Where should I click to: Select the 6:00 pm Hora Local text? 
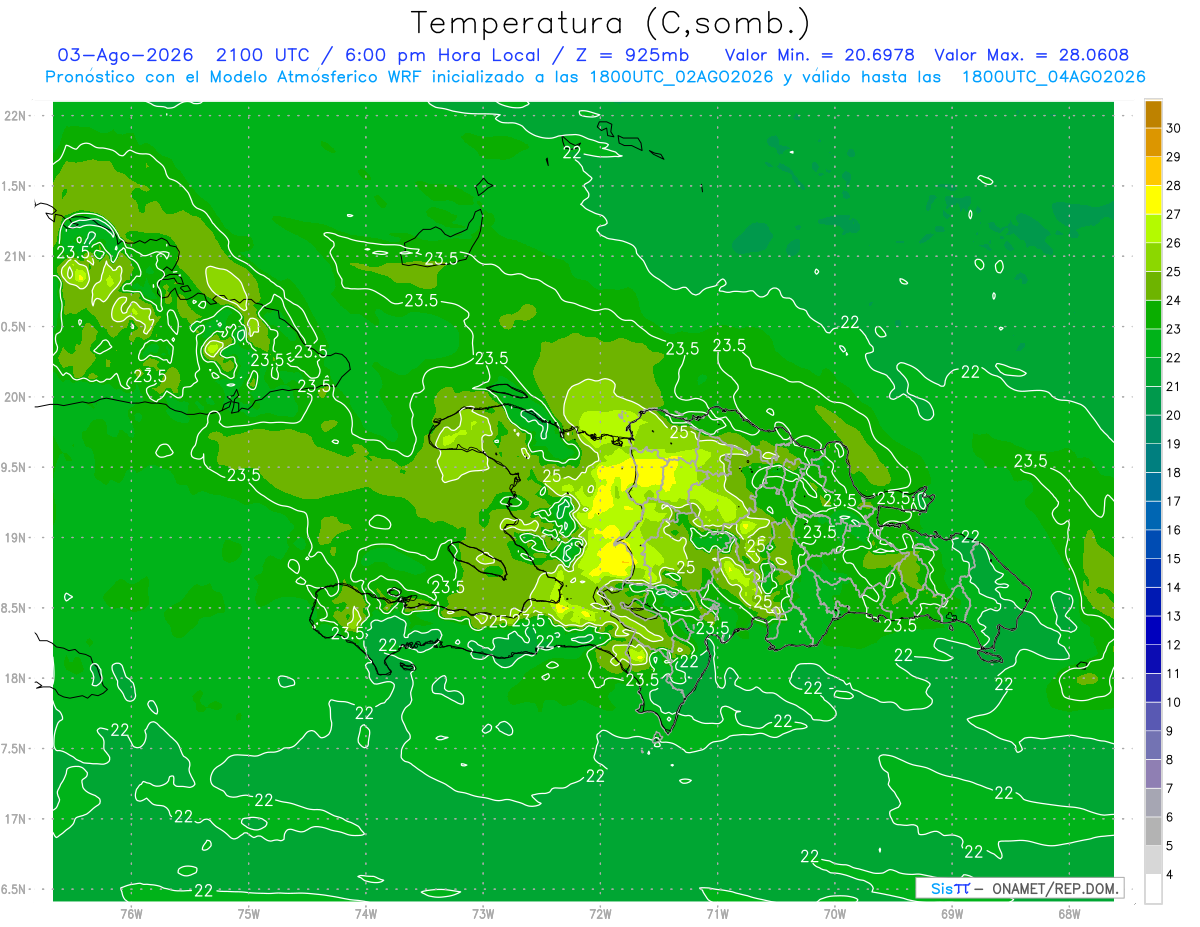point(442,55)
